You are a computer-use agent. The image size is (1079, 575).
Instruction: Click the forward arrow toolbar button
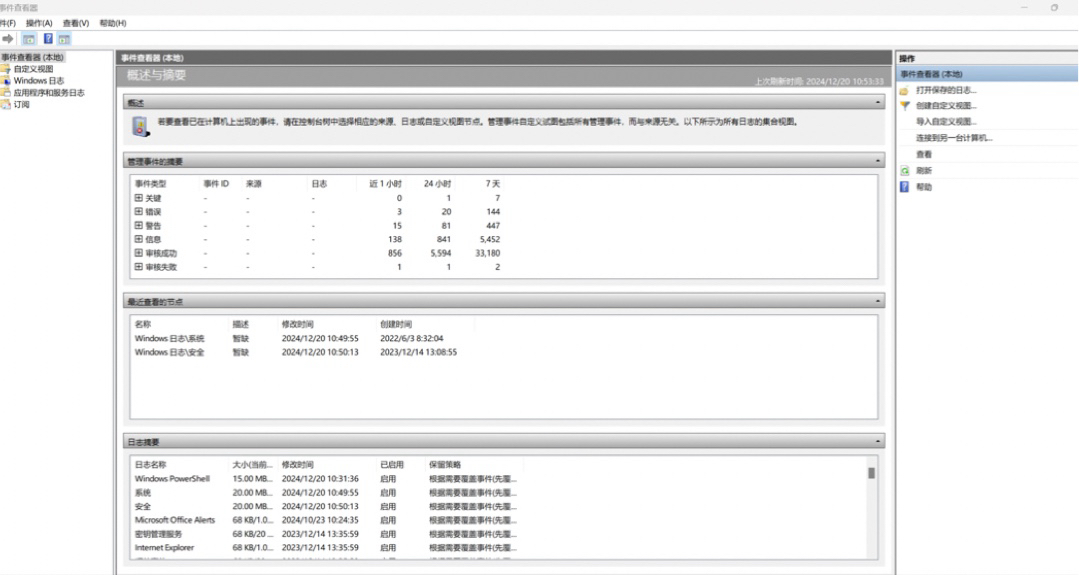point(8,39)
